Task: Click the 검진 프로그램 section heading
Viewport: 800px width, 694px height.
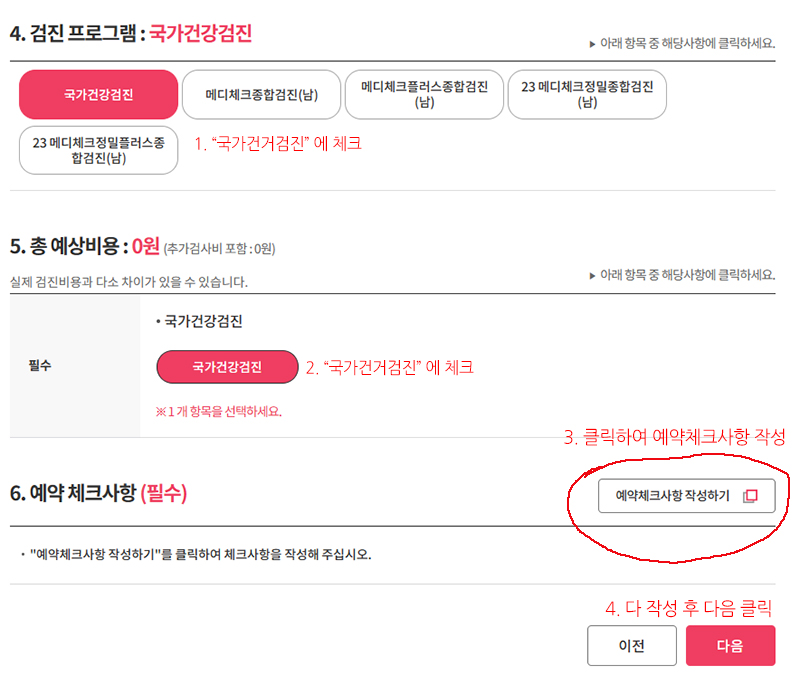Action: click(x=85, y=30)
